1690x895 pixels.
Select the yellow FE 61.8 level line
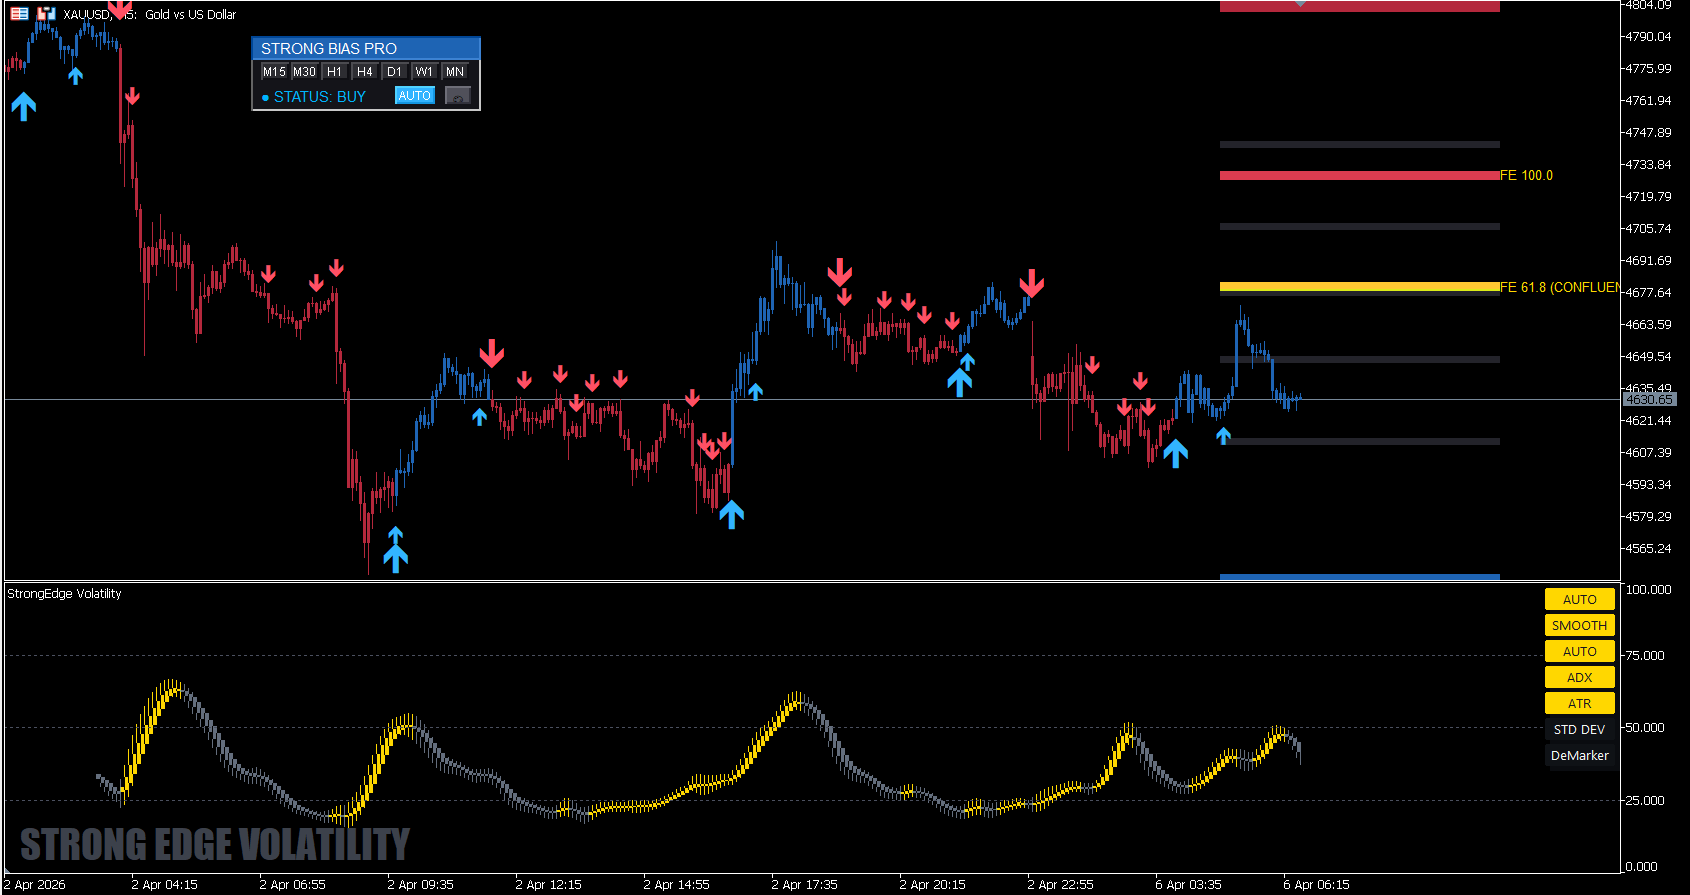(1360, 287)
